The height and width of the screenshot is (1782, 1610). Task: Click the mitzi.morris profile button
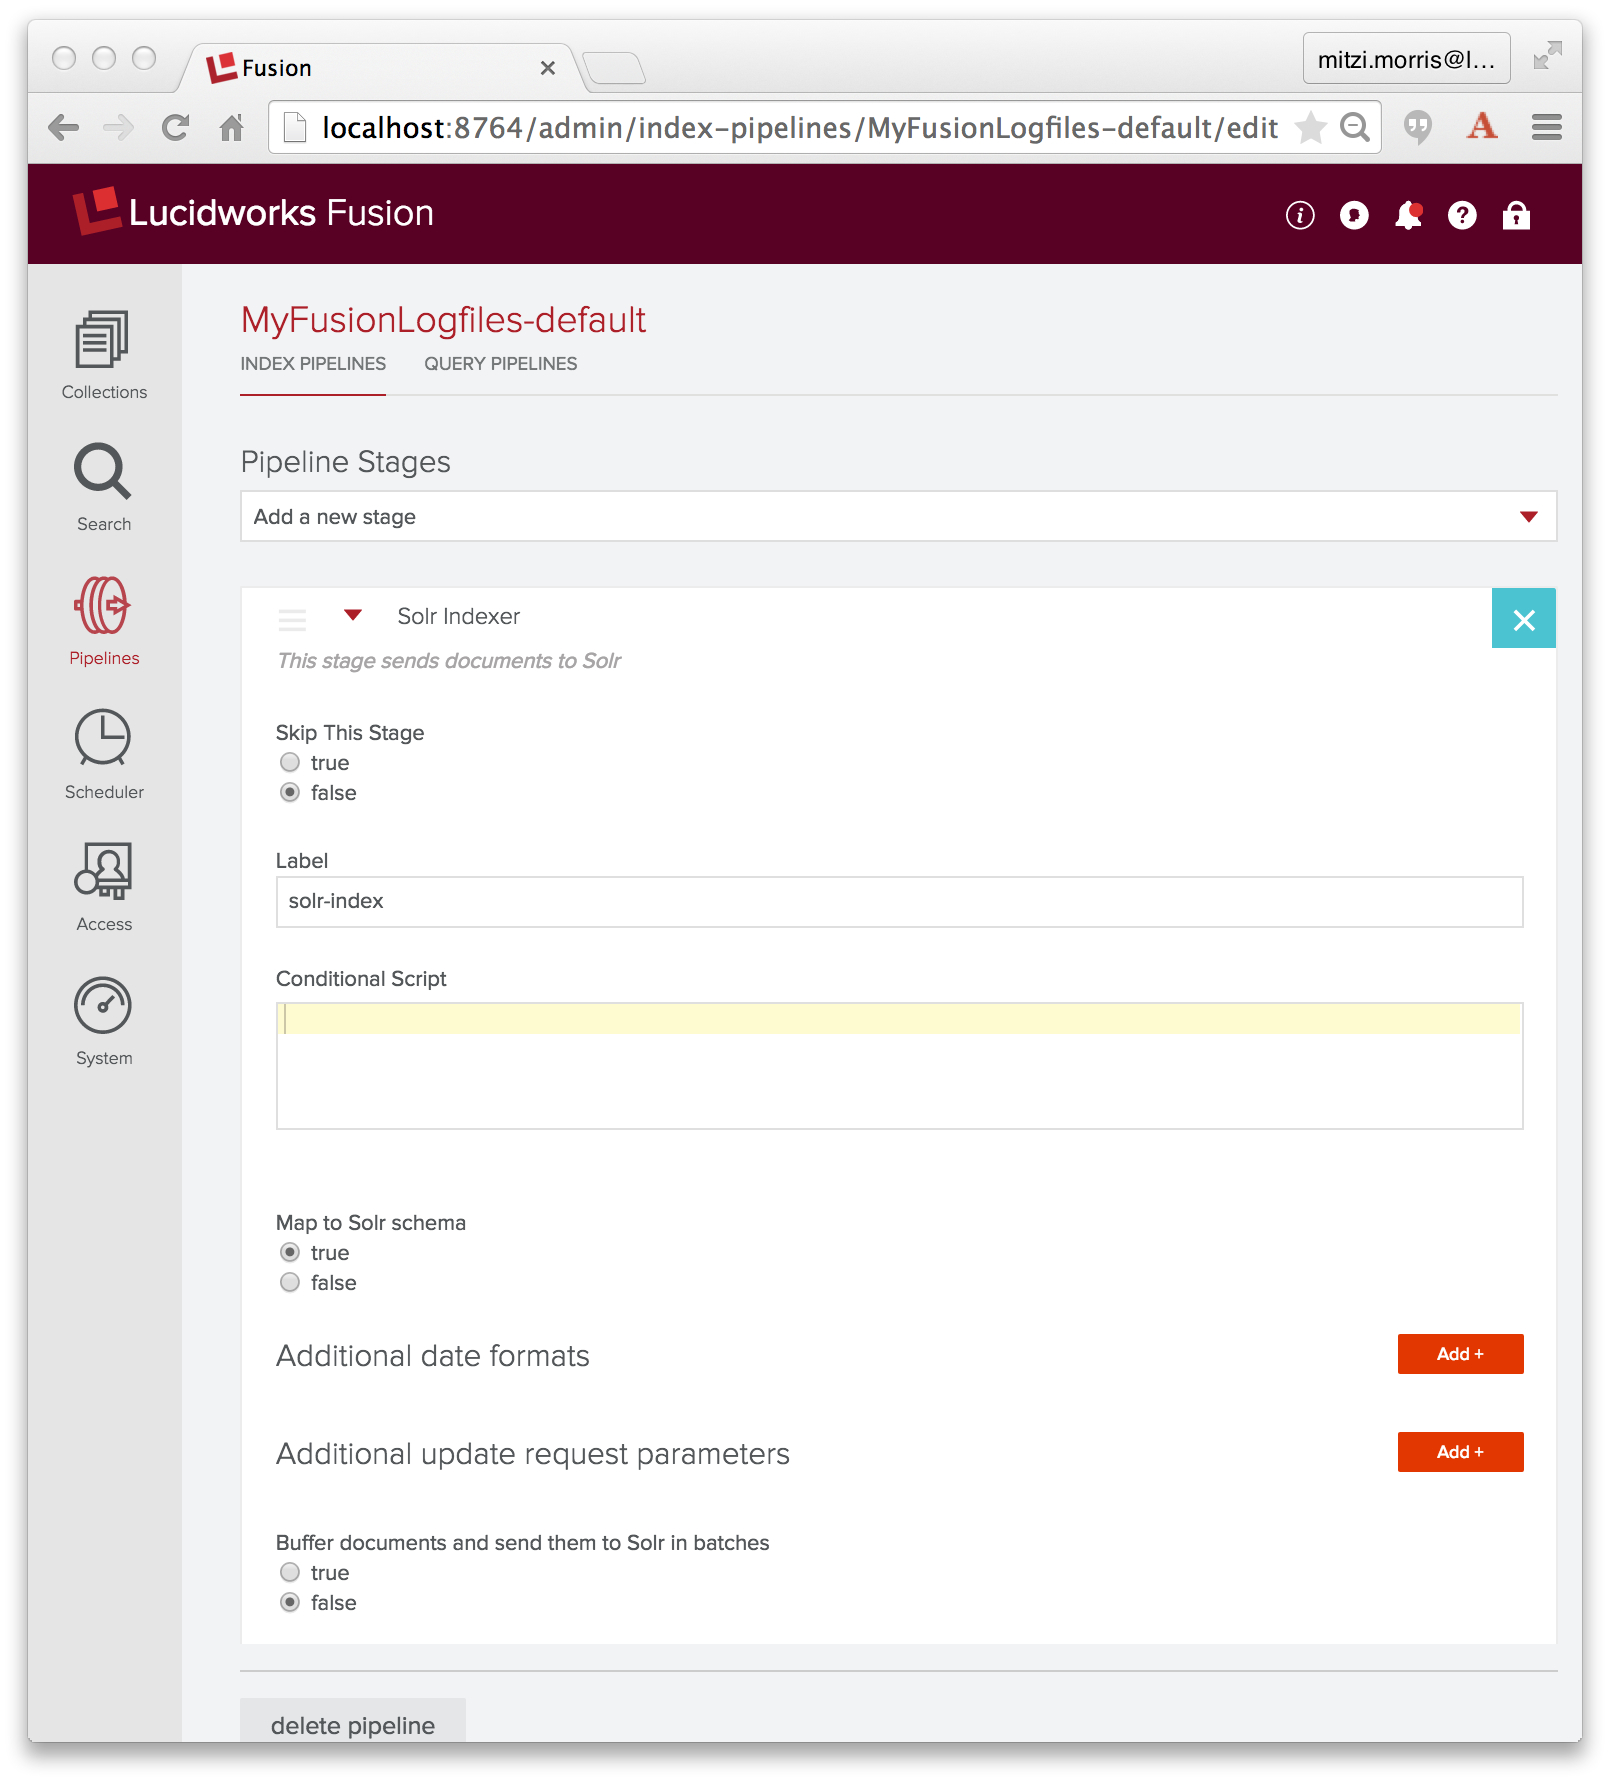[x=1406, y=59]
